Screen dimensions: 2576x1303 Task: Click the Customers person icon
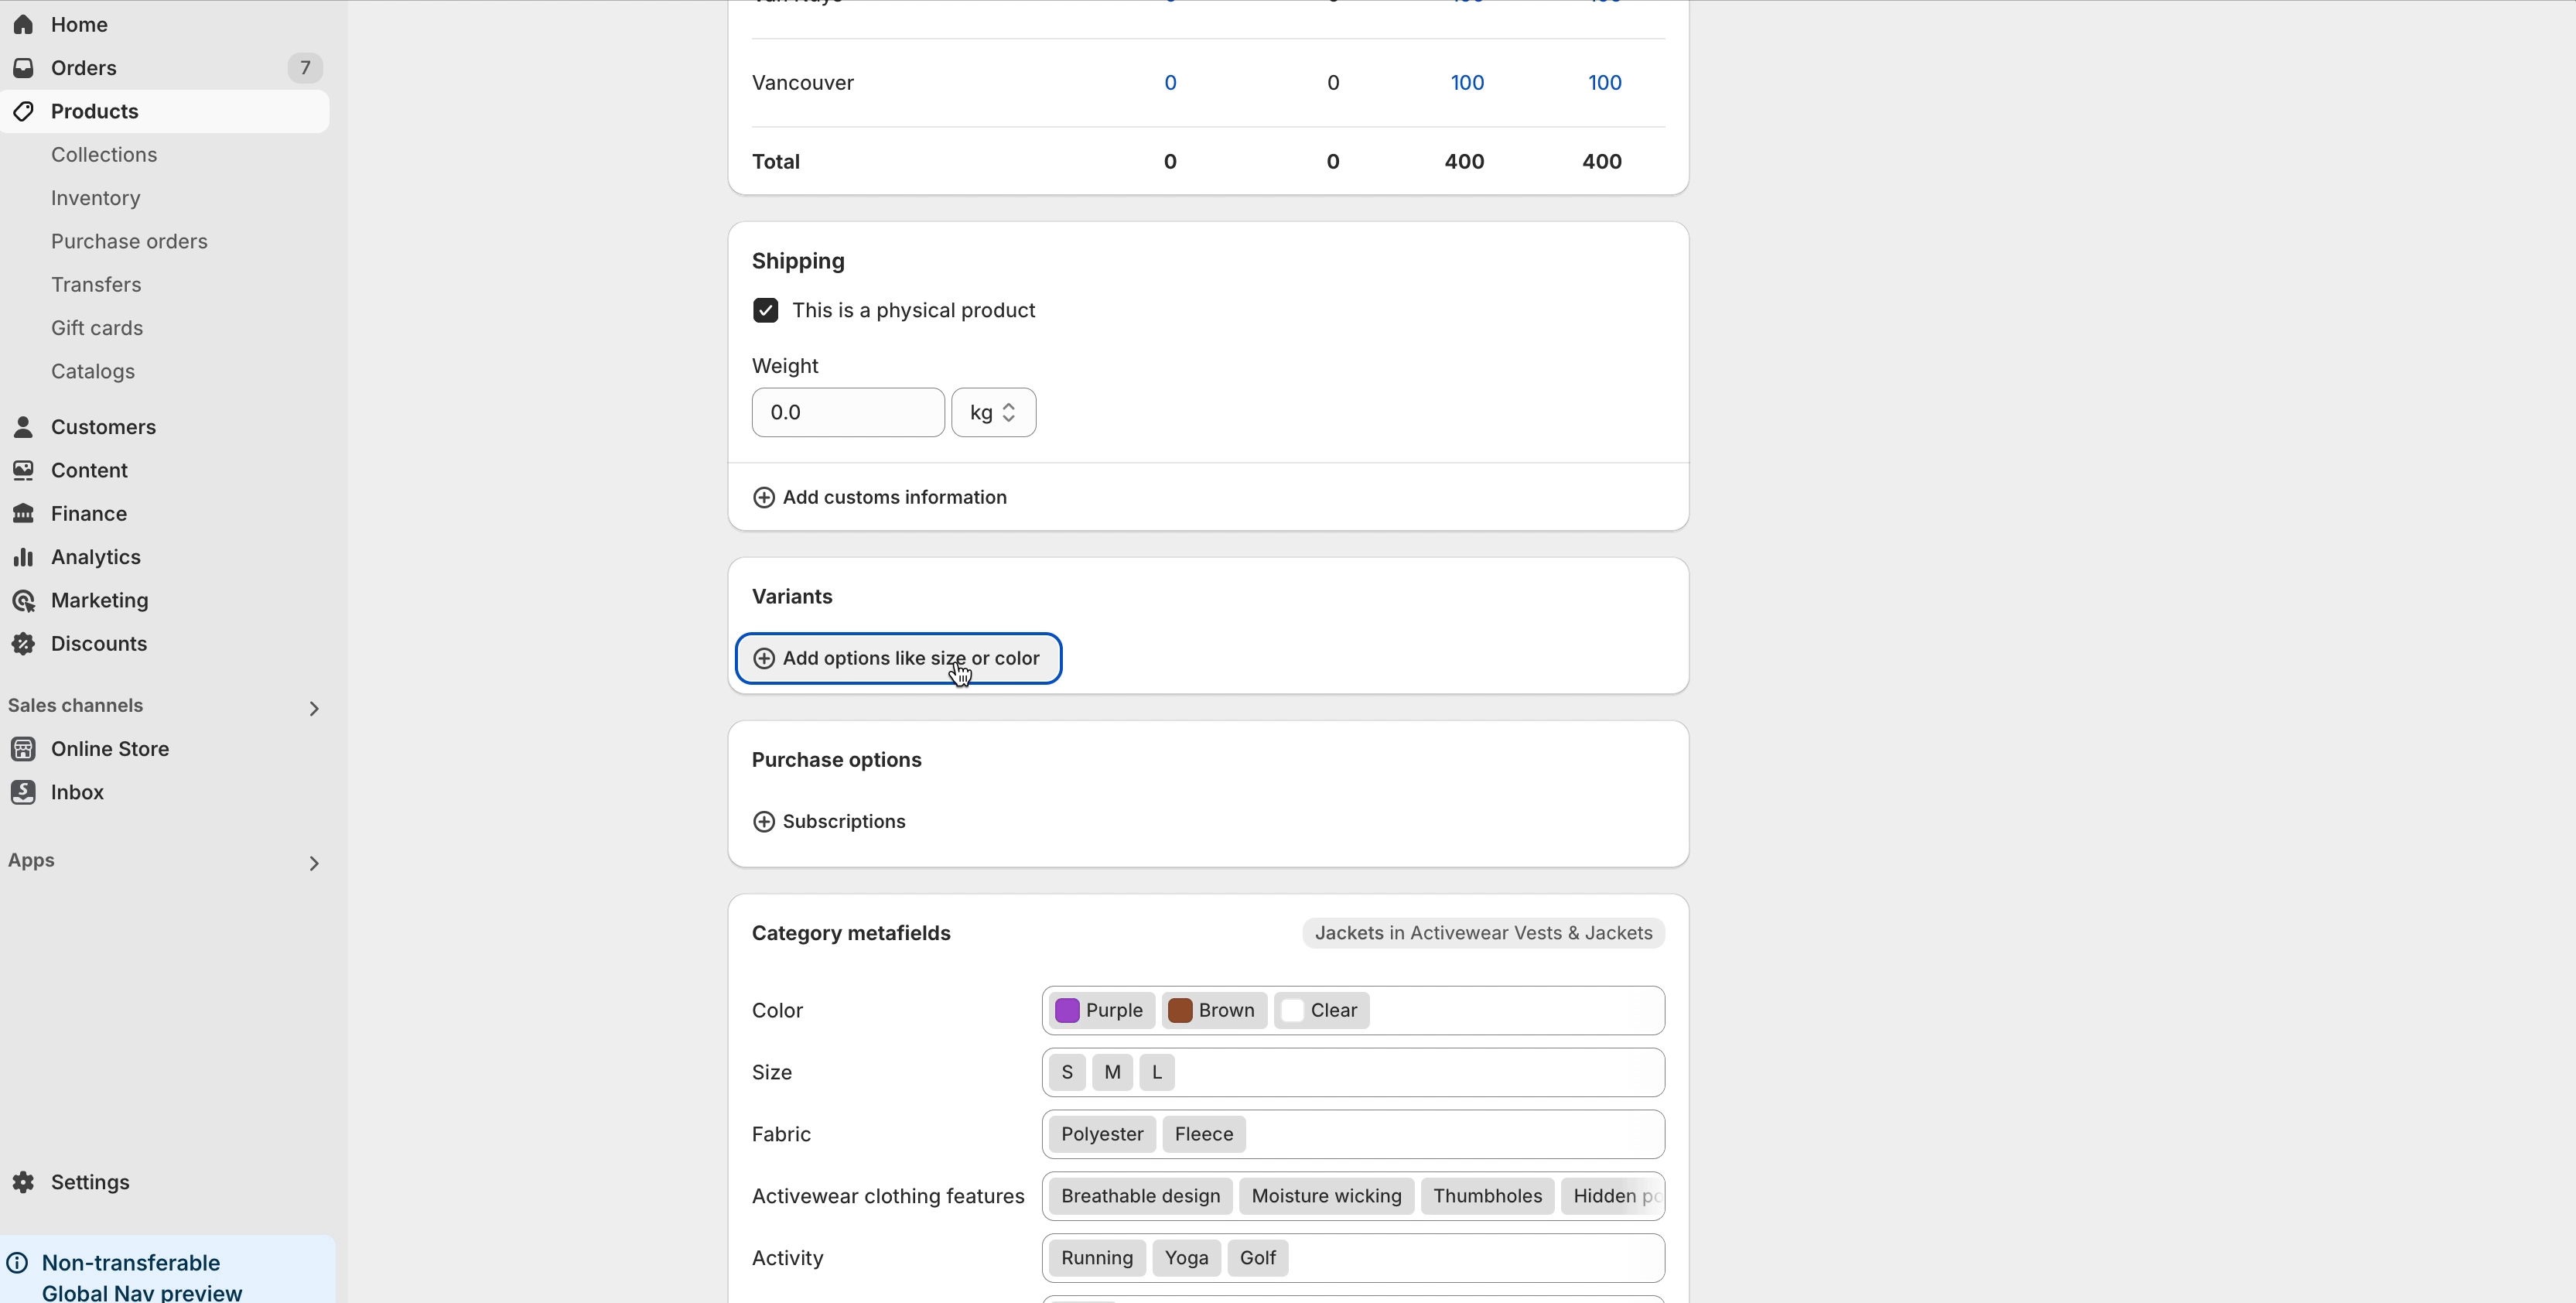coord(23,427)
